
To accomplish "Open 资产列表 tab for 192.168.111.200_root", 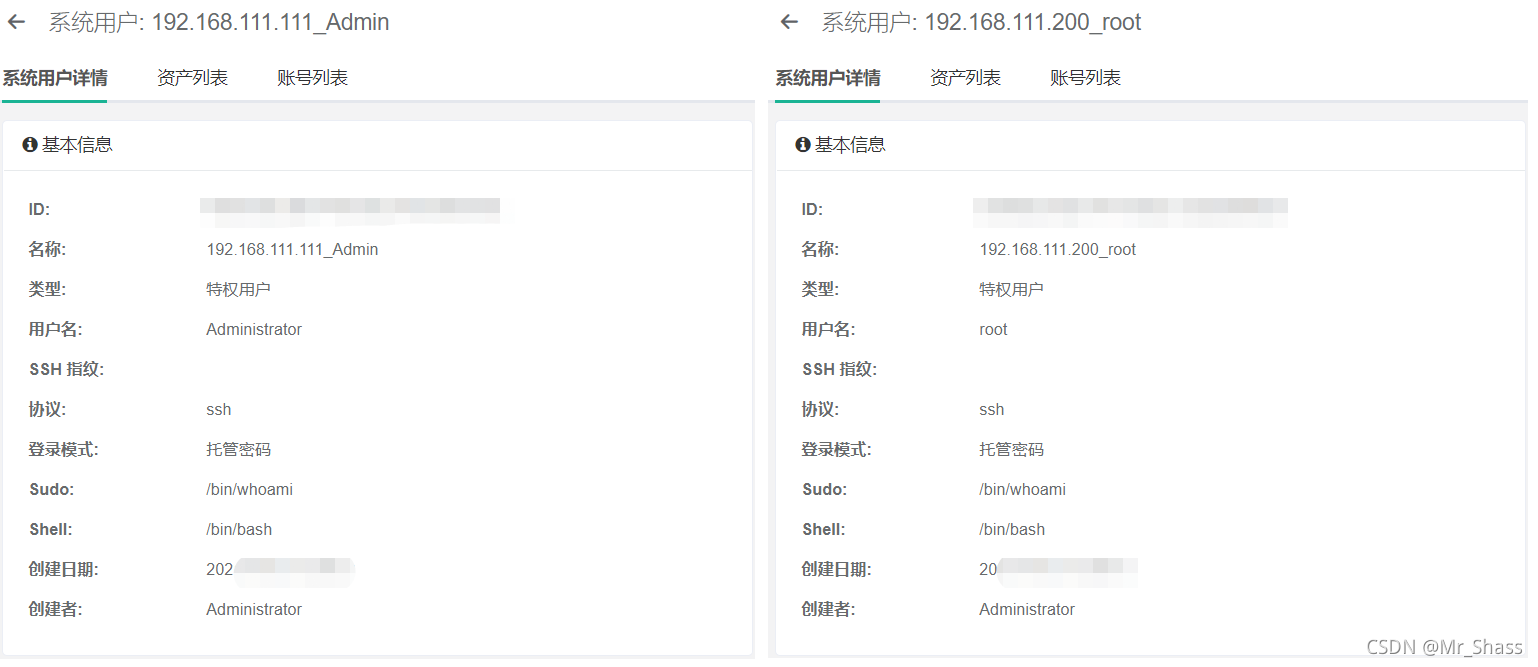I will (x=965, y=77).
